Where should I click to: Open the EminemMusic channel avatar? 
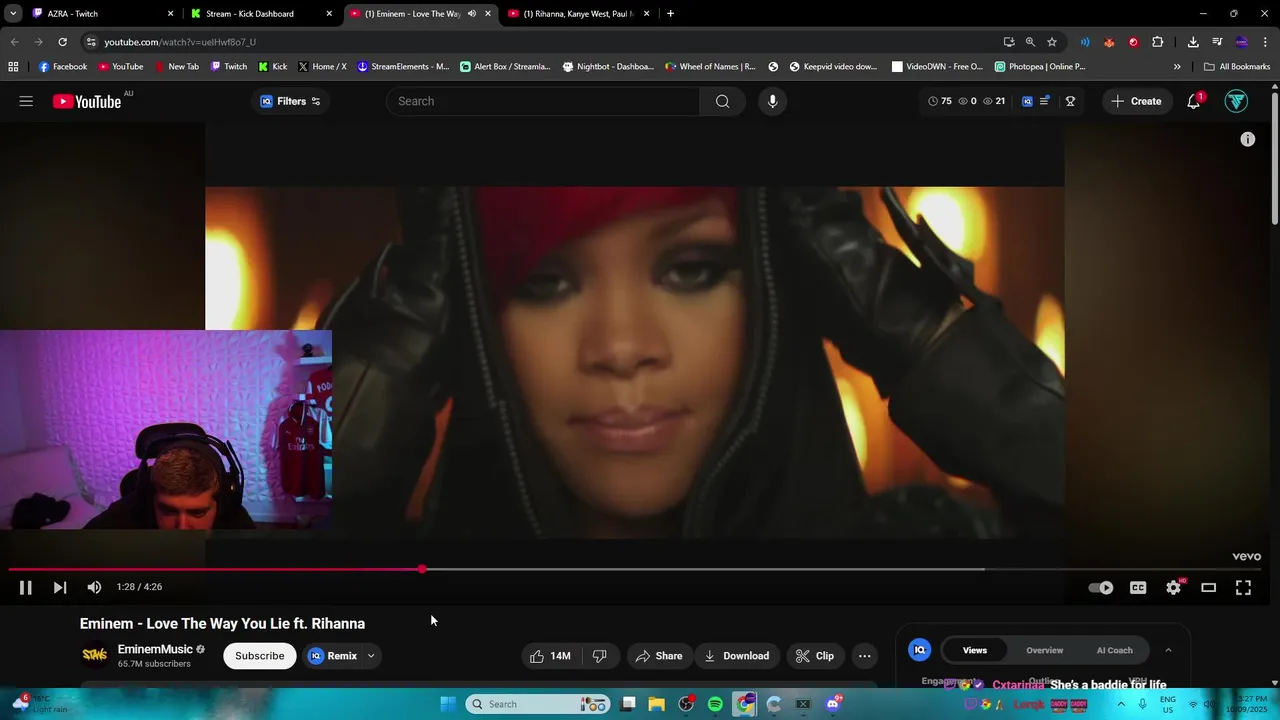pyautogui.click(x=95, y=655)
